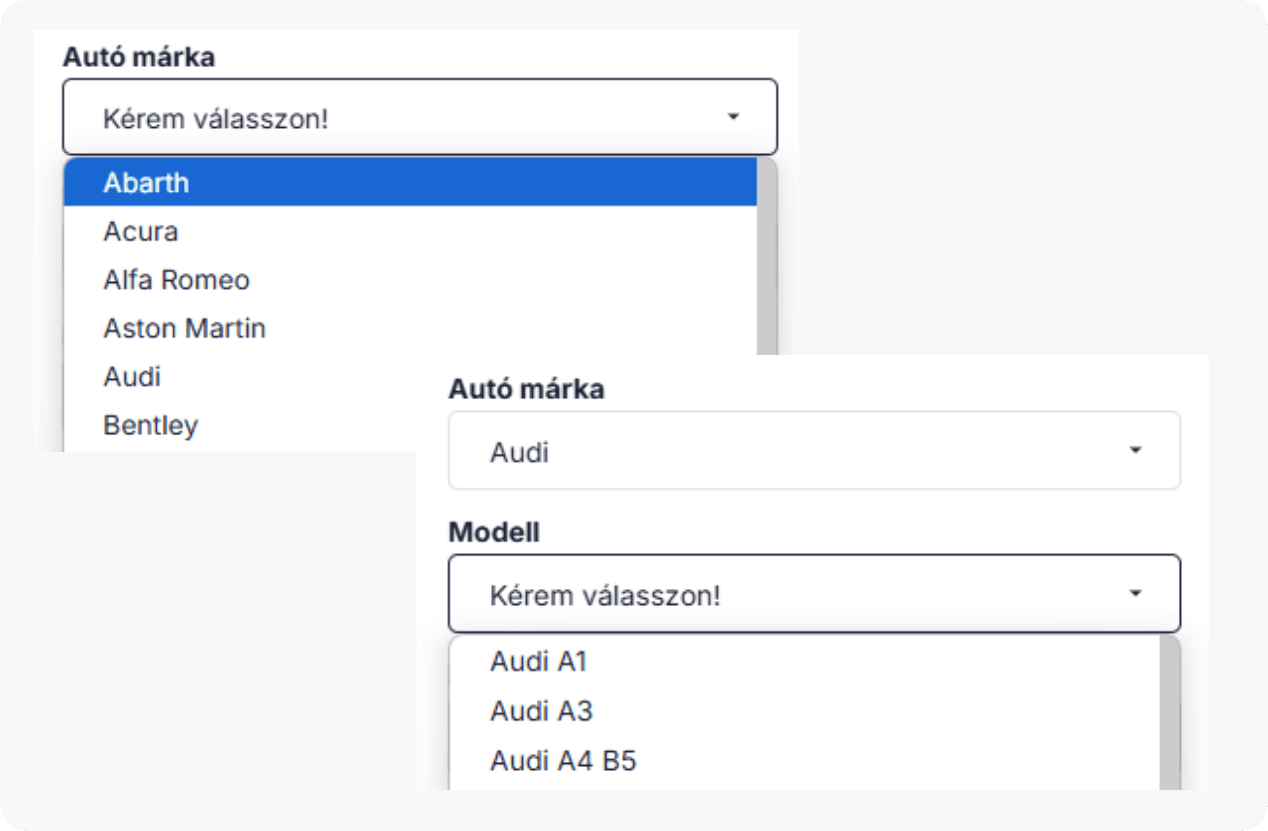Click the Modell field label
Viewport: 1268px width, 831px height.
tap(494, 533)
